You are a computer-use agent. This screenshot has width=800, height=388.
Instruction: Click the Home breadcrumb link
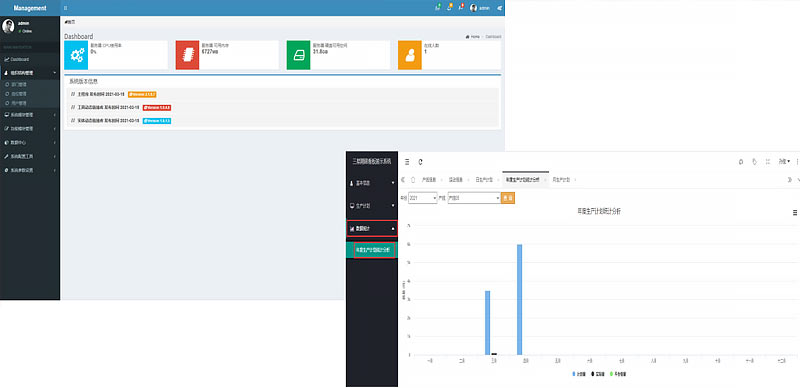click(473, 37)
